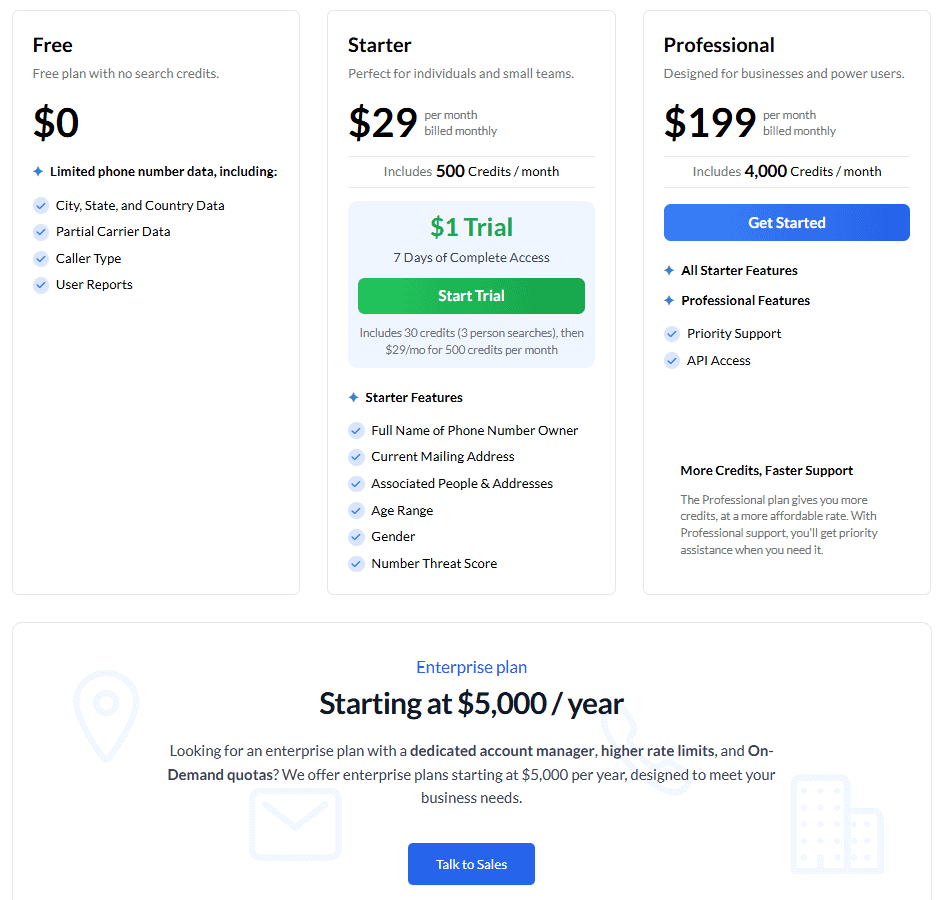Toggle the checkmark next to User Reports

tap(40, 284)
